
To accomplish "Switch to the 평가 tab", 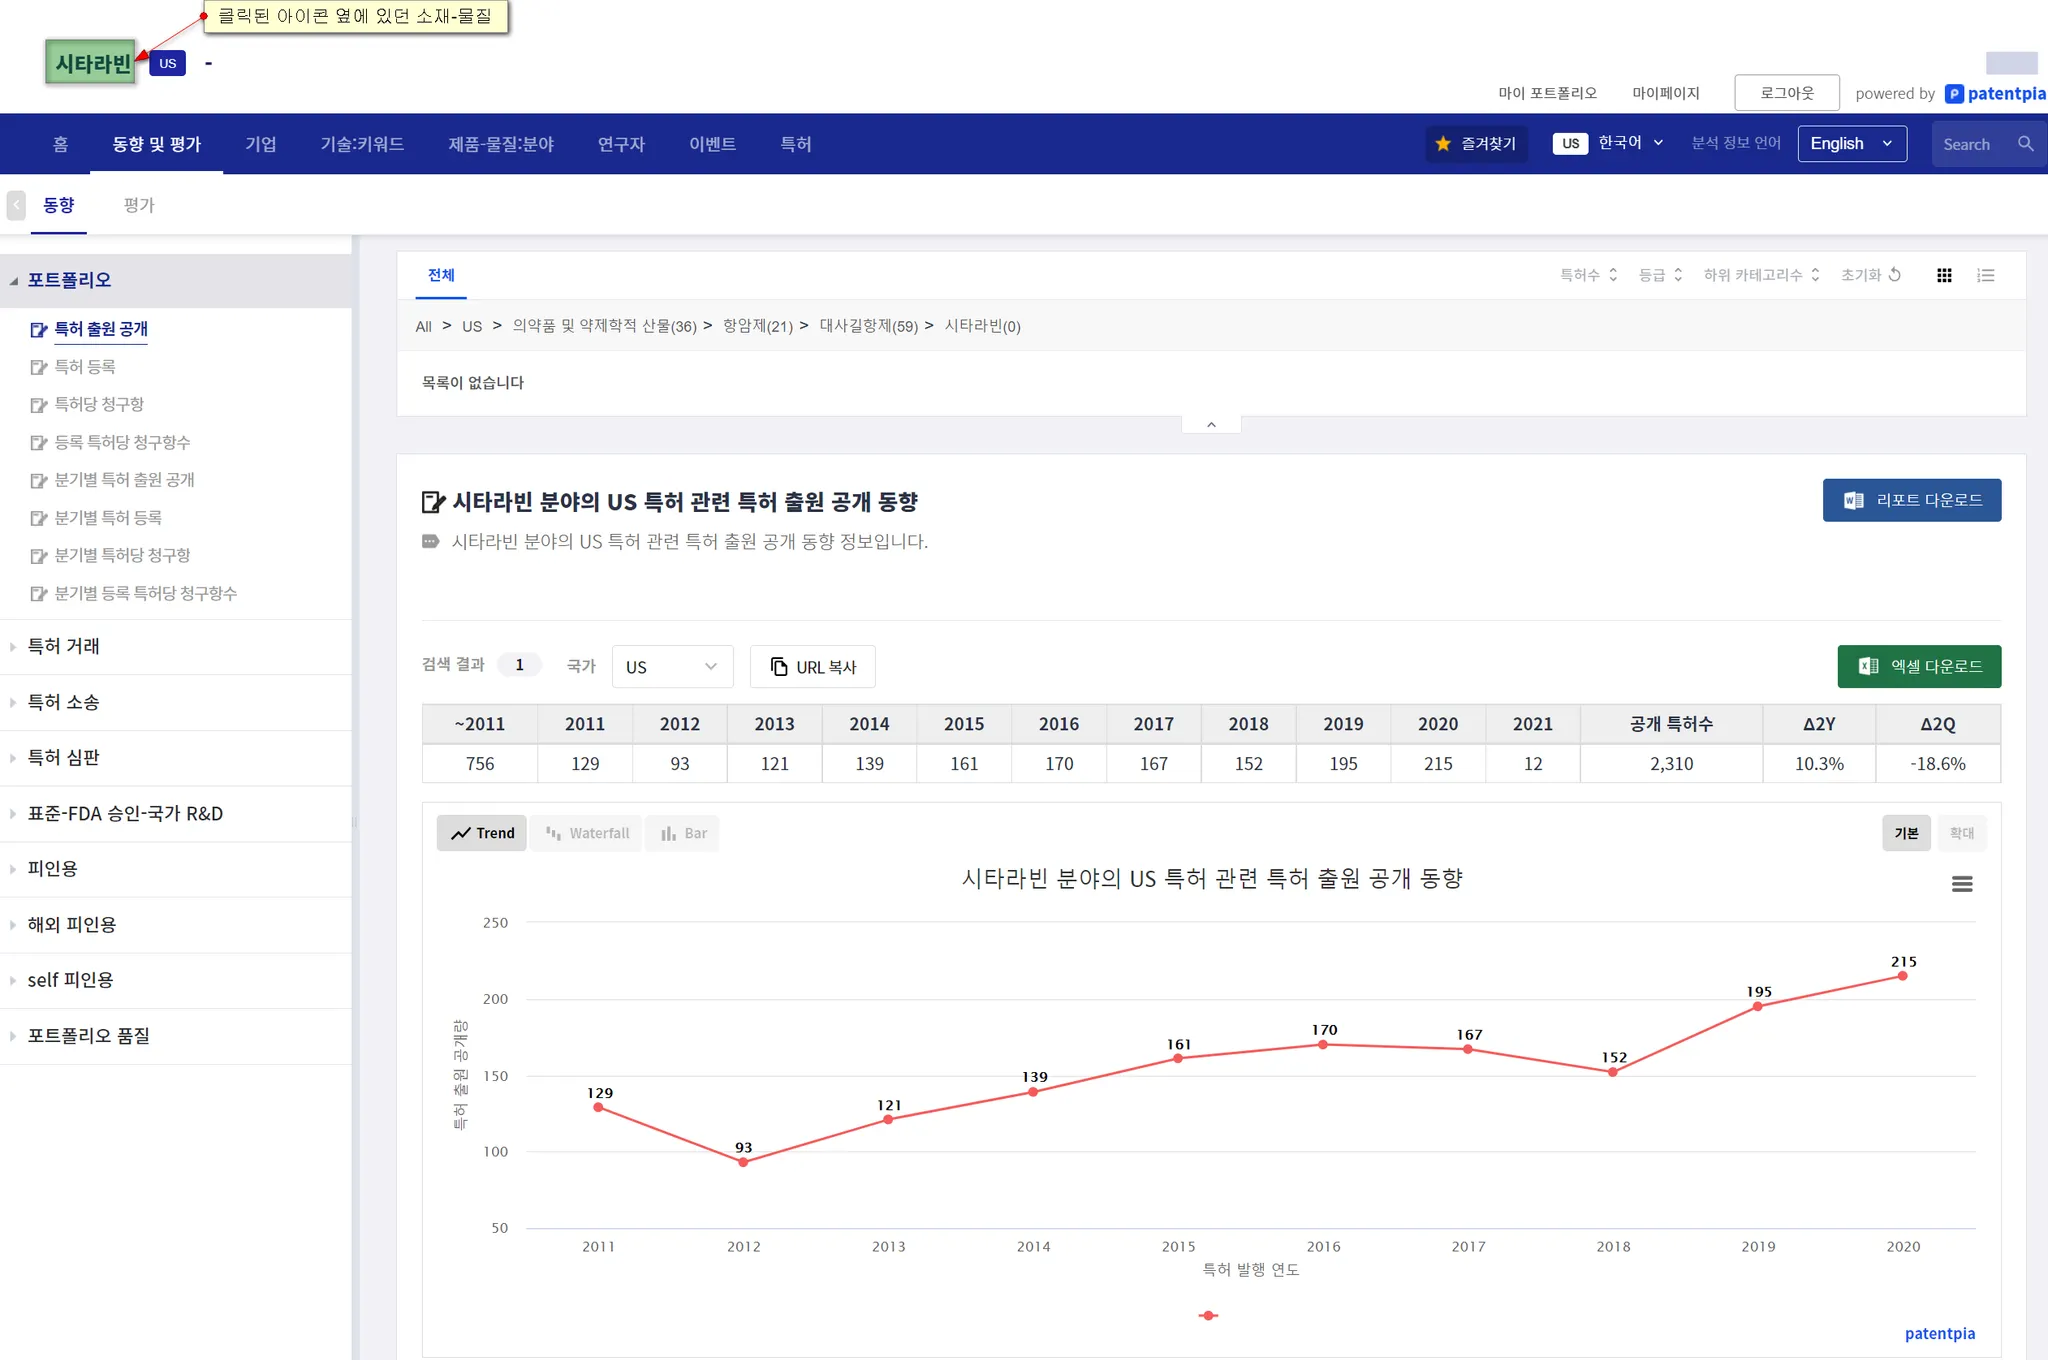I will (x=139, y=205).
